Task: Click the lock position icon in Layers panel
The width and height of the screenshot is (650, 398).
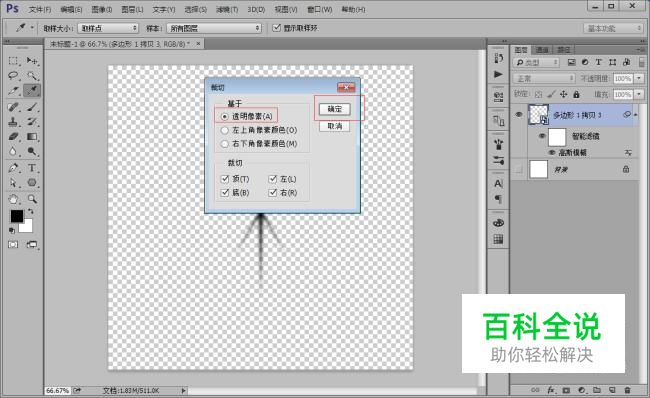Action: (563, 95)
